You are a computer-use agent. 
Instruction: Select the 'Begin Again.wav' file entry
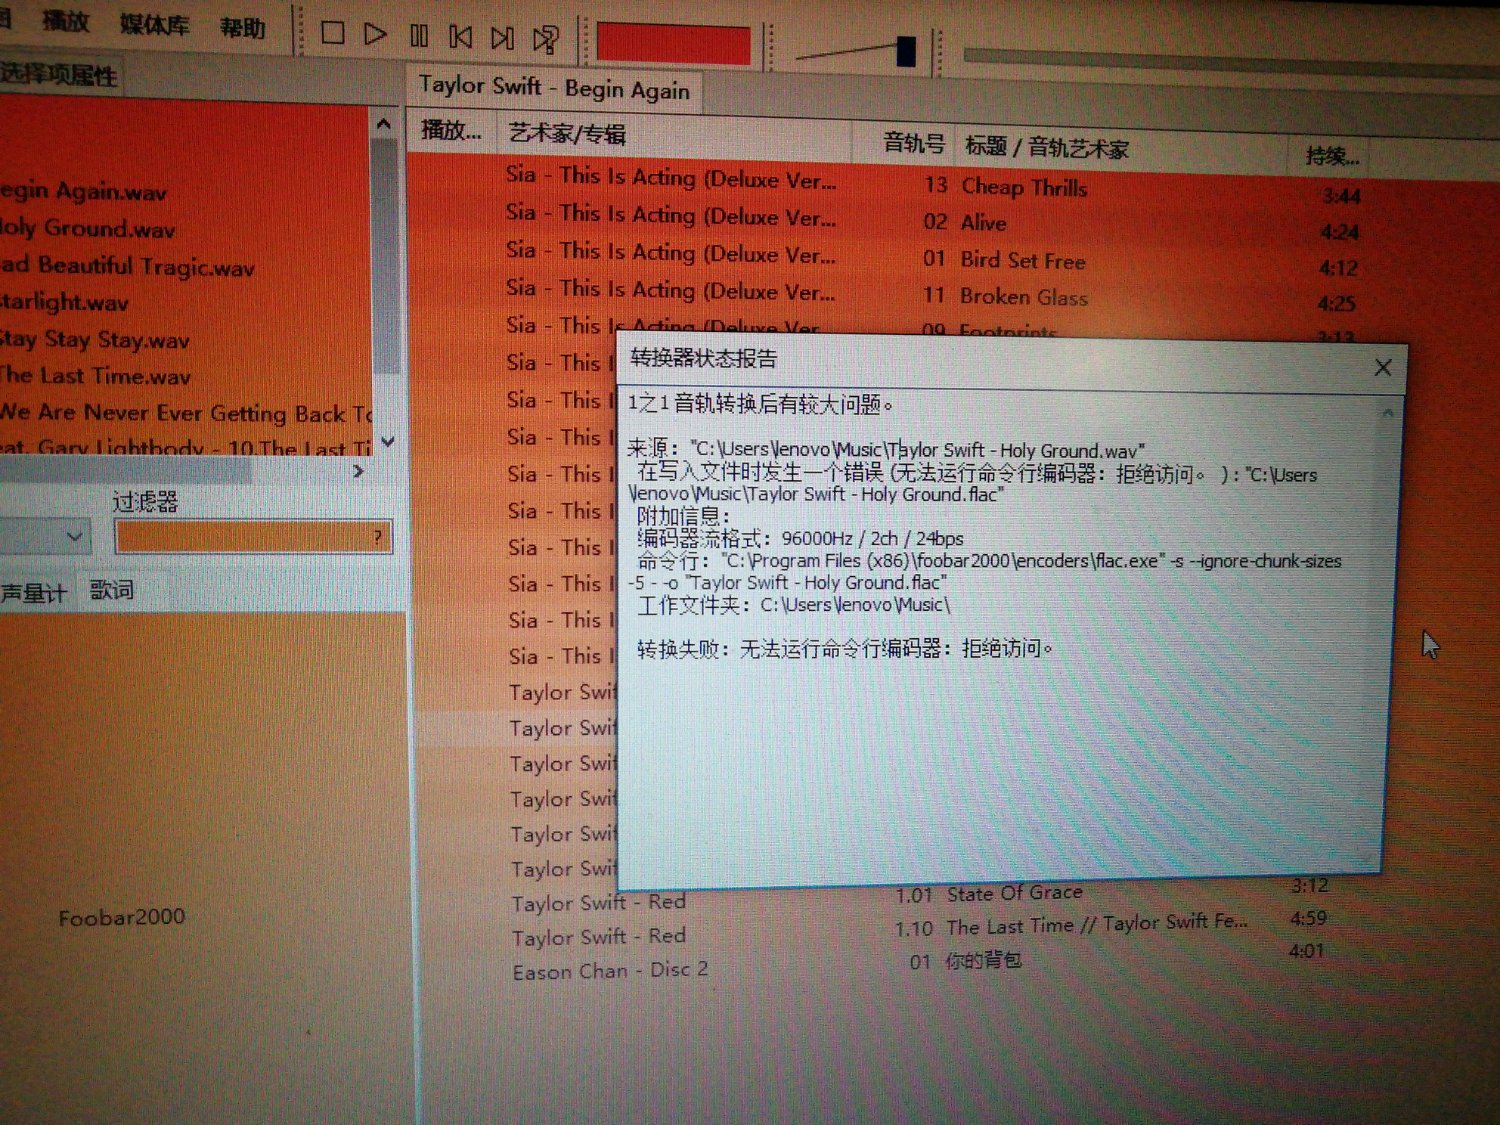84,191
